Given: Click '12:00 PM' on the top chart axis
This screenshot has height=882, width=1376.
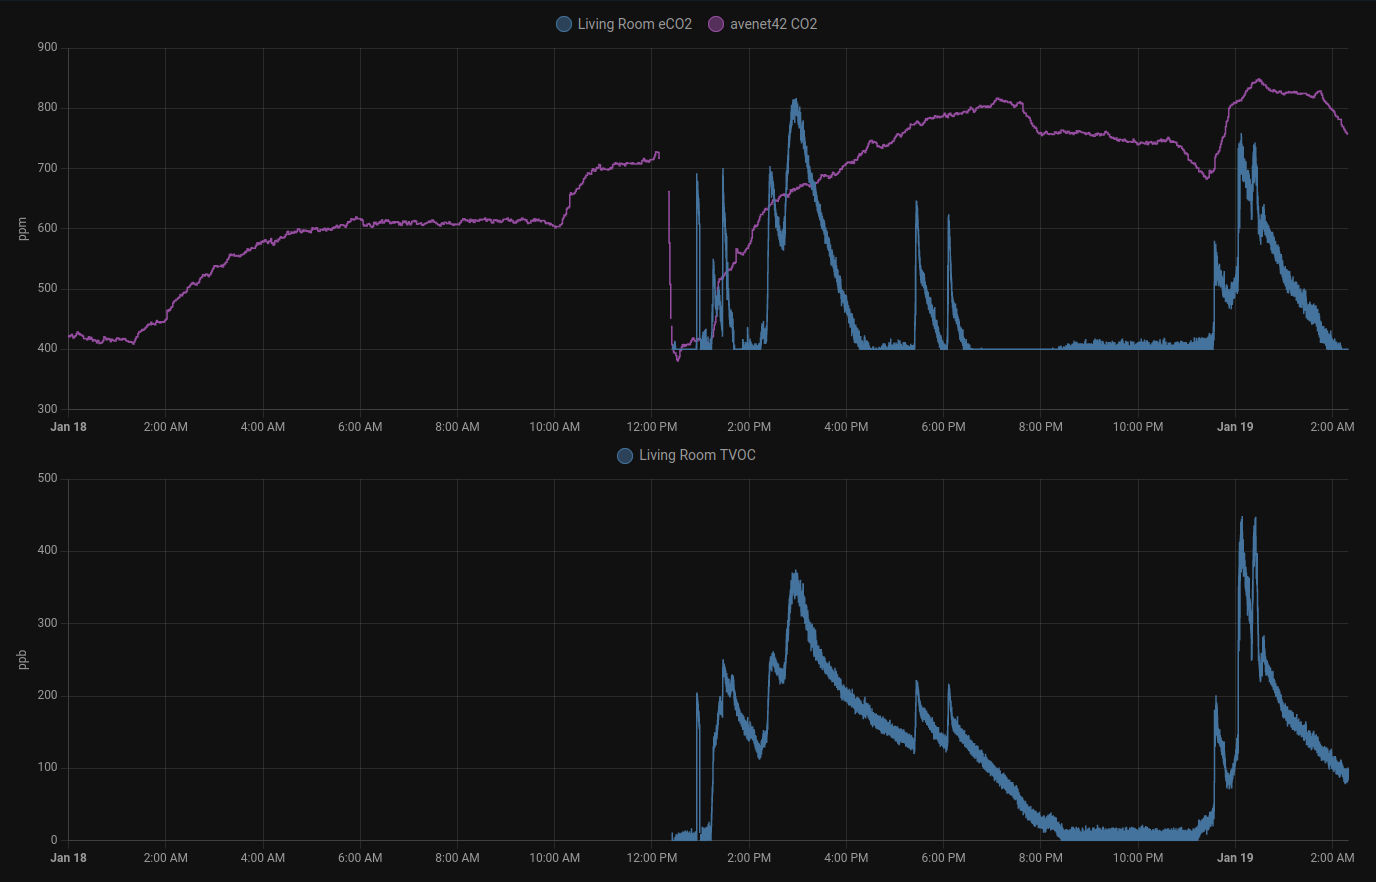Looking at the screenshot, I should pos(652,427).
